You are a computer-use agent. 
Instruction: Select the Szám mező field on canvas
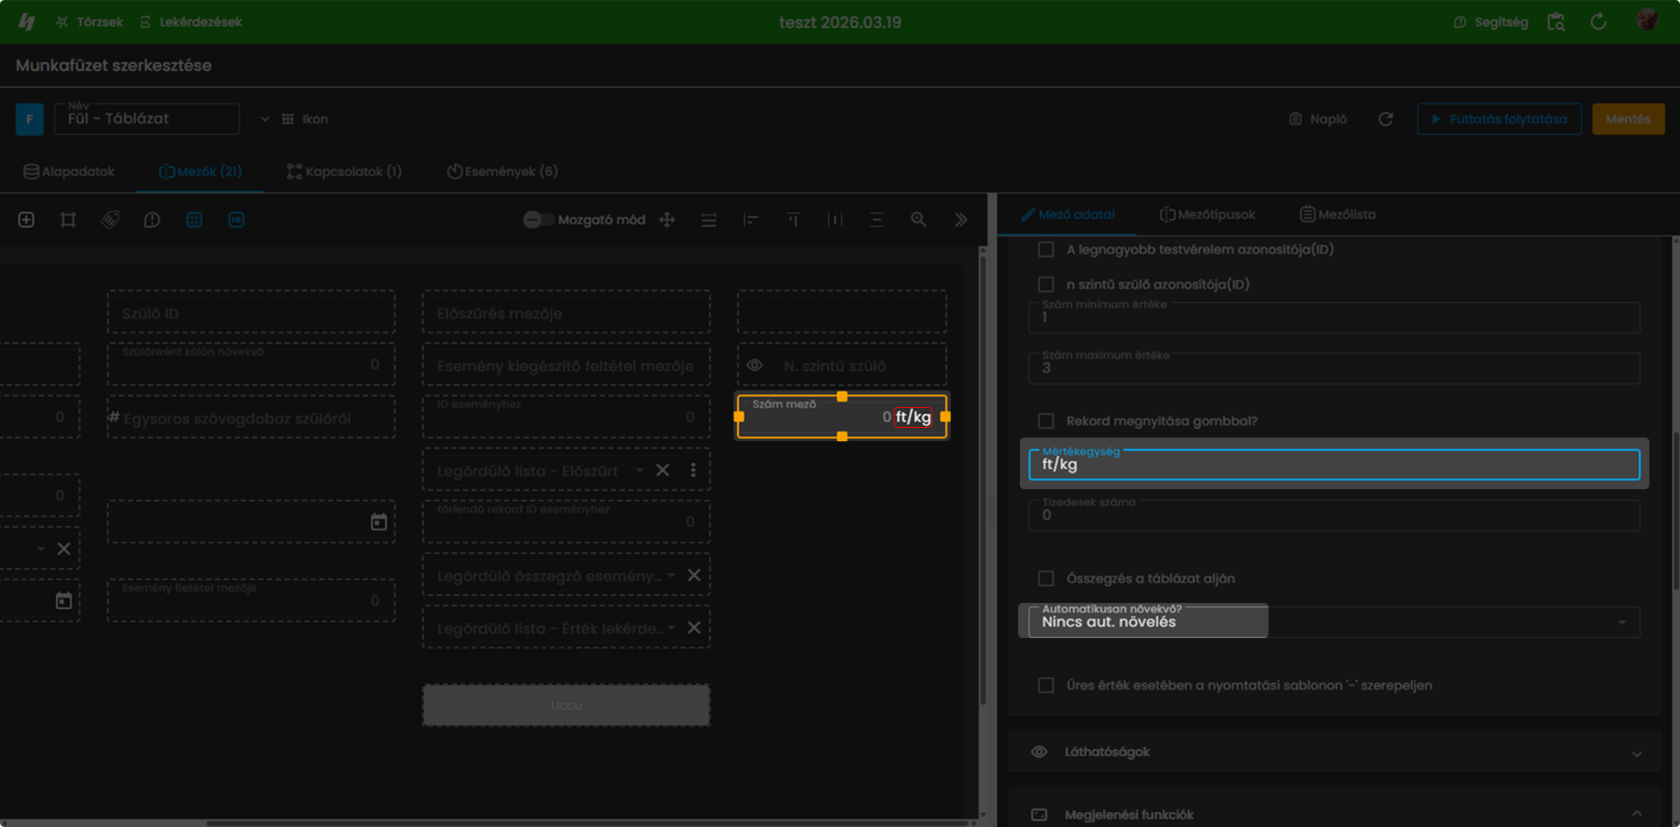(842, 417)
